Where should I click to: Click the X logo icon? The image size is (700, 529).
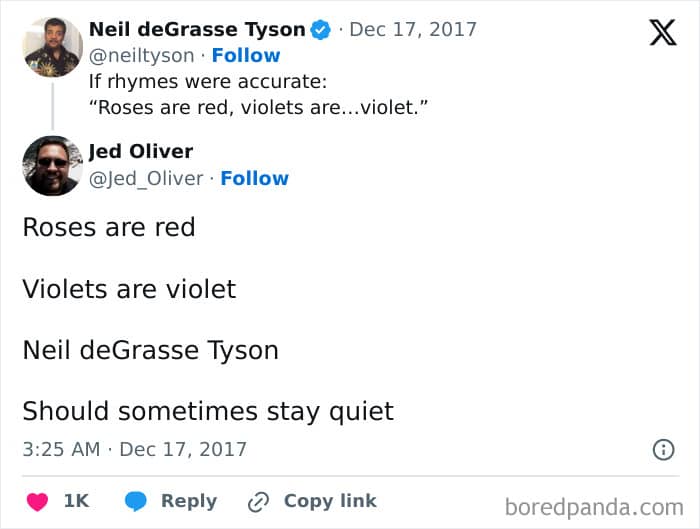pos(663,33)
